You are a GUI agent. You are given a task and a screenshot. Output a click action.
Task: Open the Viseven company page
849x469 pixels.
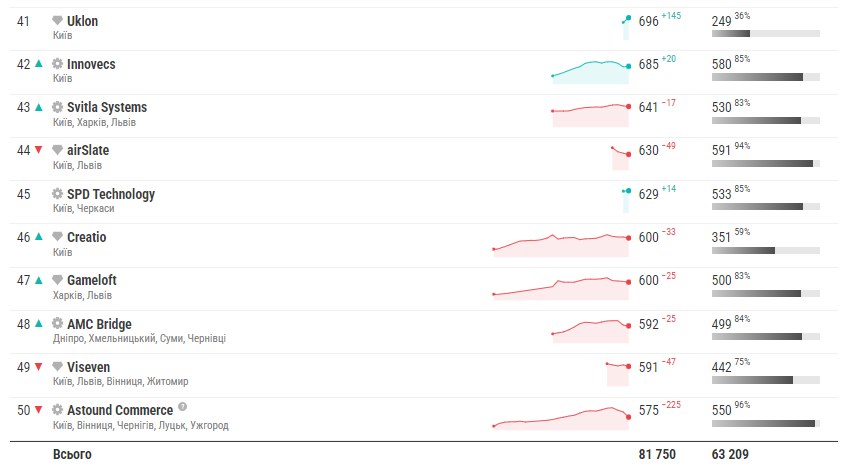(x=88, y=367)
